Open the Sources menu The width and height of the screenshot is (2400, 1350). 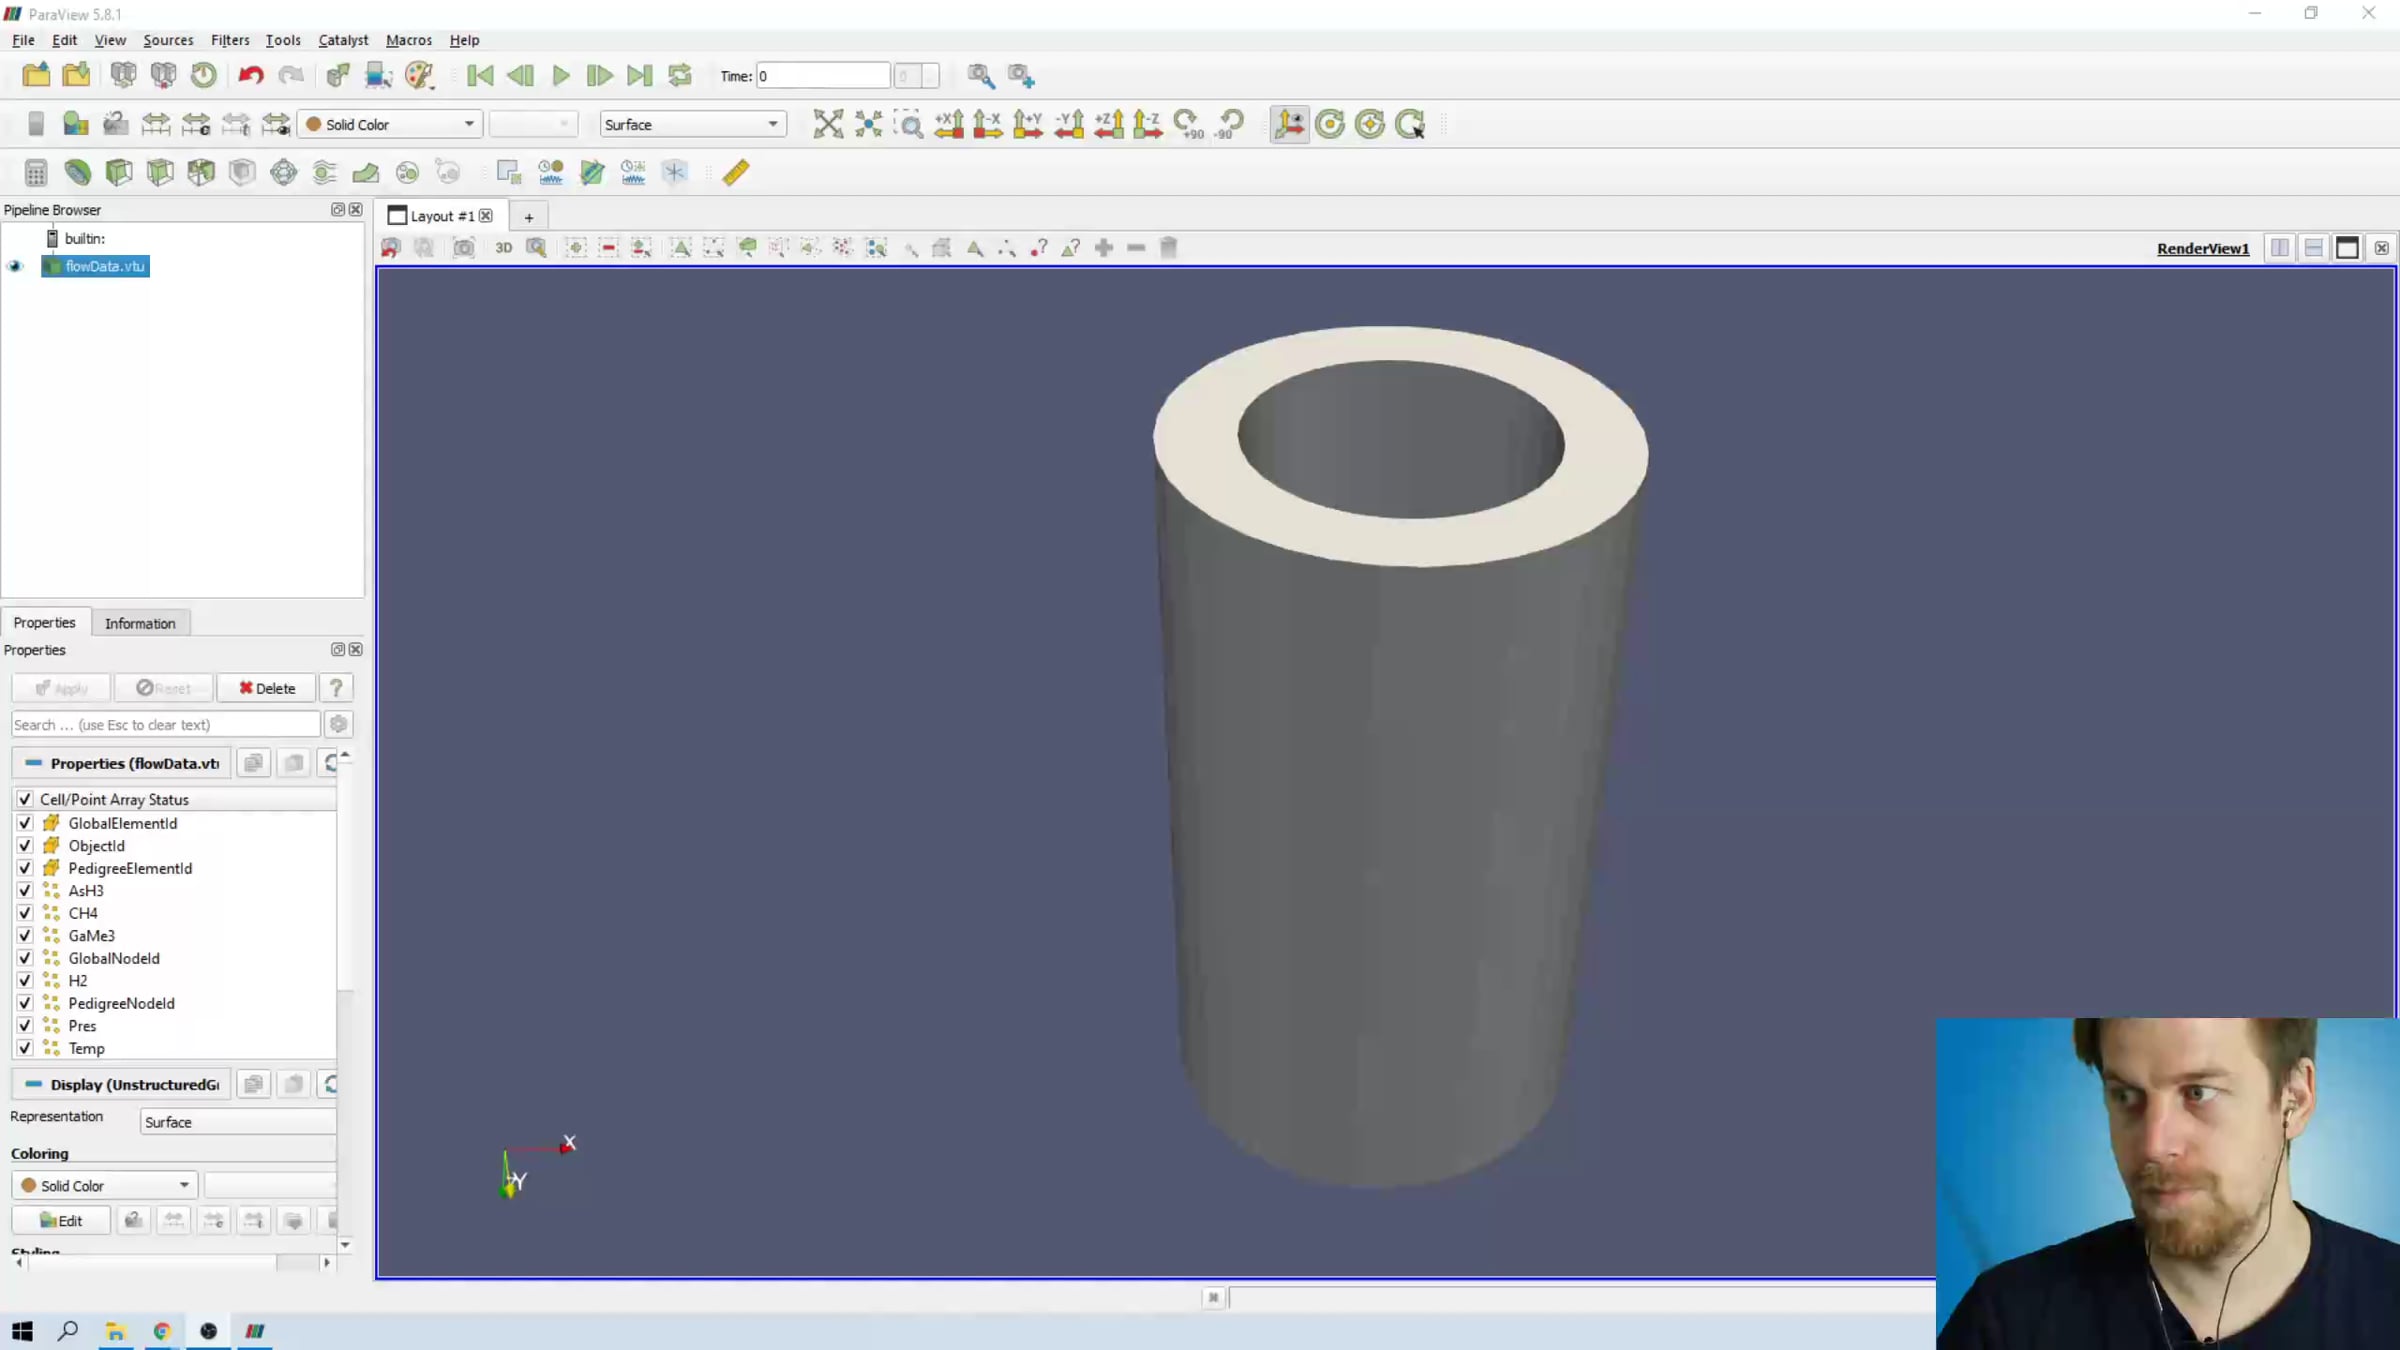[x=168, y=40]
